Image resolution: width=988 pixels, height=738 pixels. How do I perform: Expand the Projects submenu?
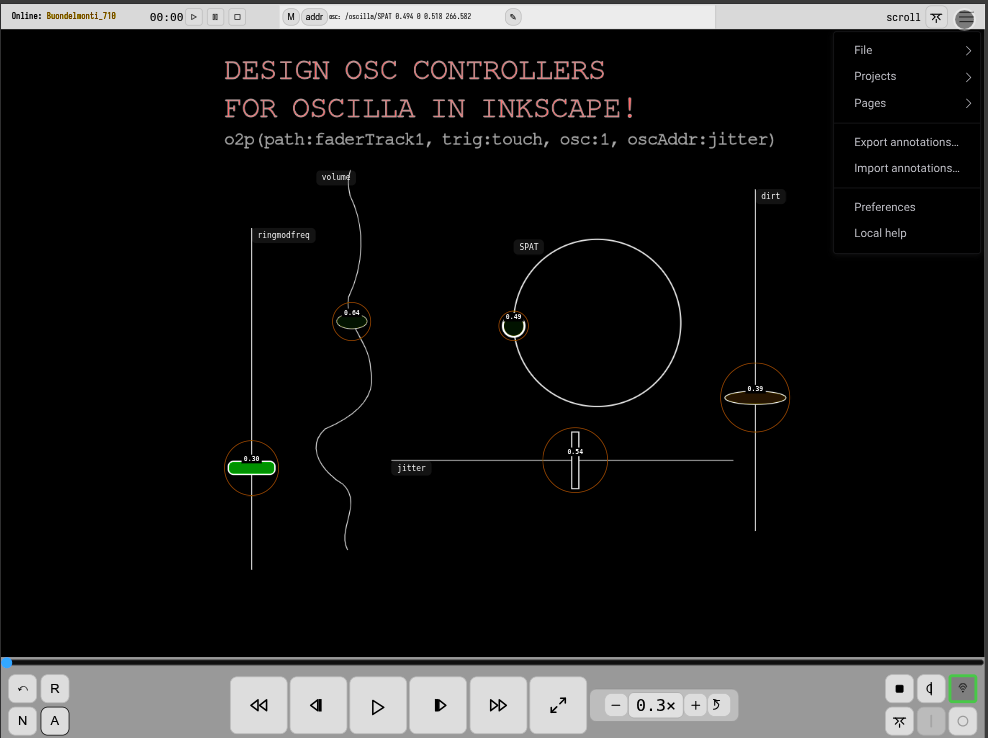click(903, 76)
